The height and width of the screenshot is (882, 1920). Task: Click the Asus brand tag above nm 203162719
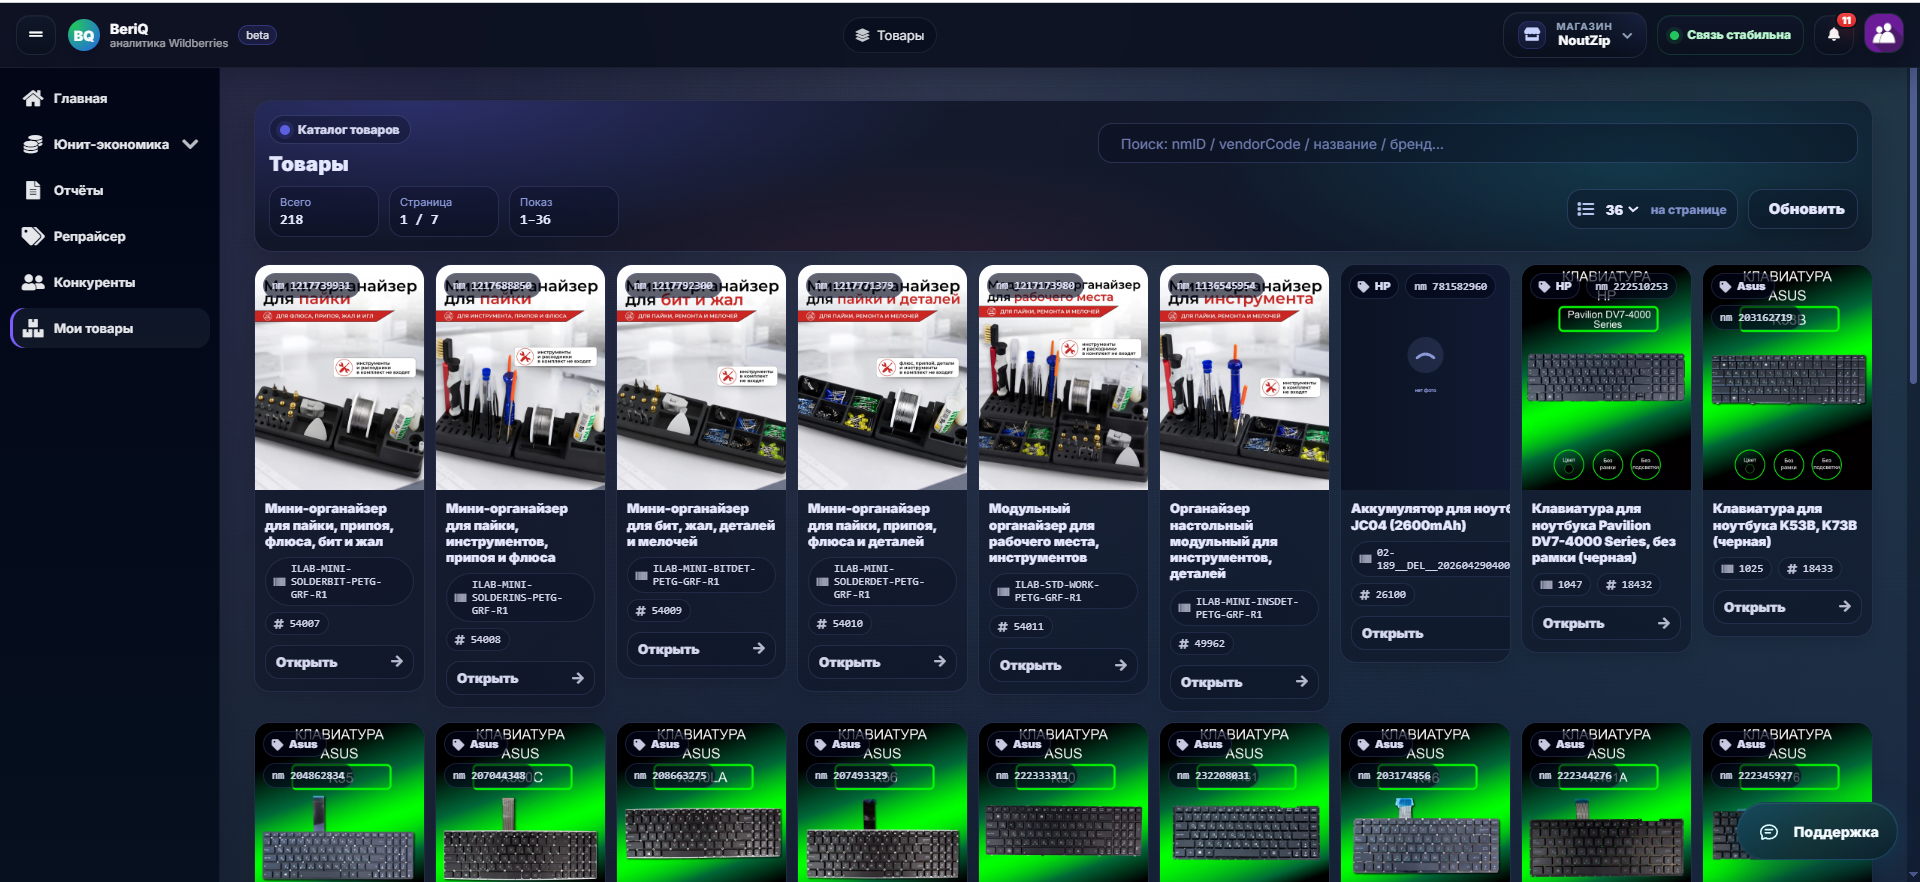[1742, 287]
